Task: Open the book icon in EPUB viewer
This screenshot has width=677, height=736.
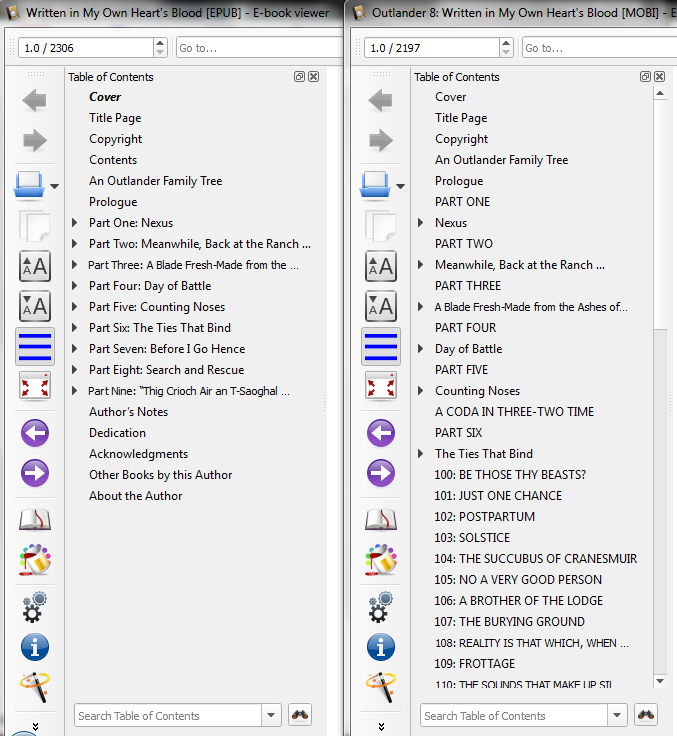Action: point(29,184)
